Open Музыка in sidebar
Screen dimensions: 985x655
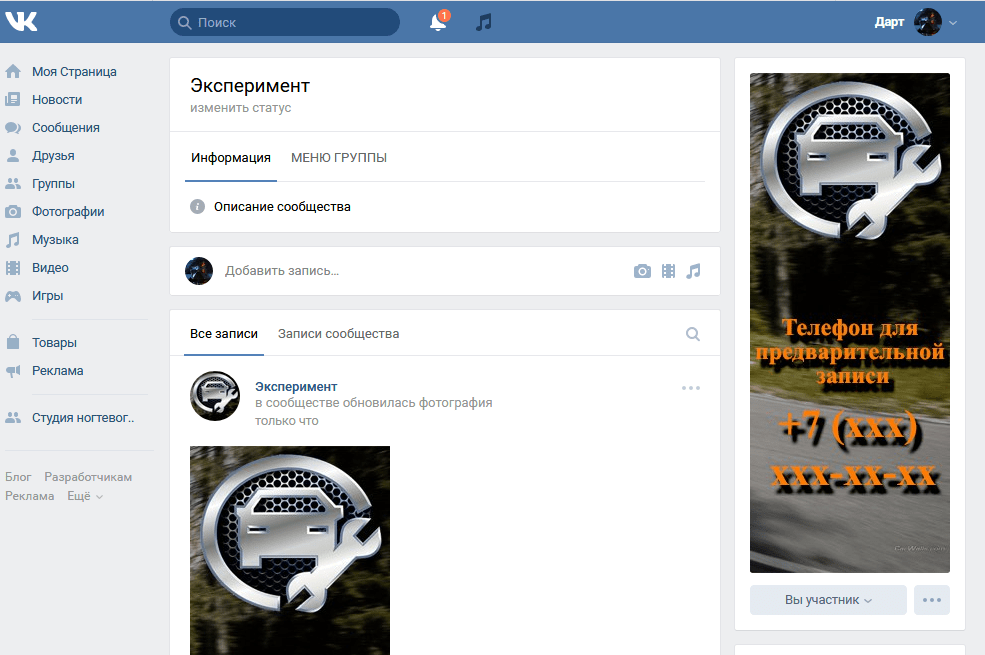[55, 240]
